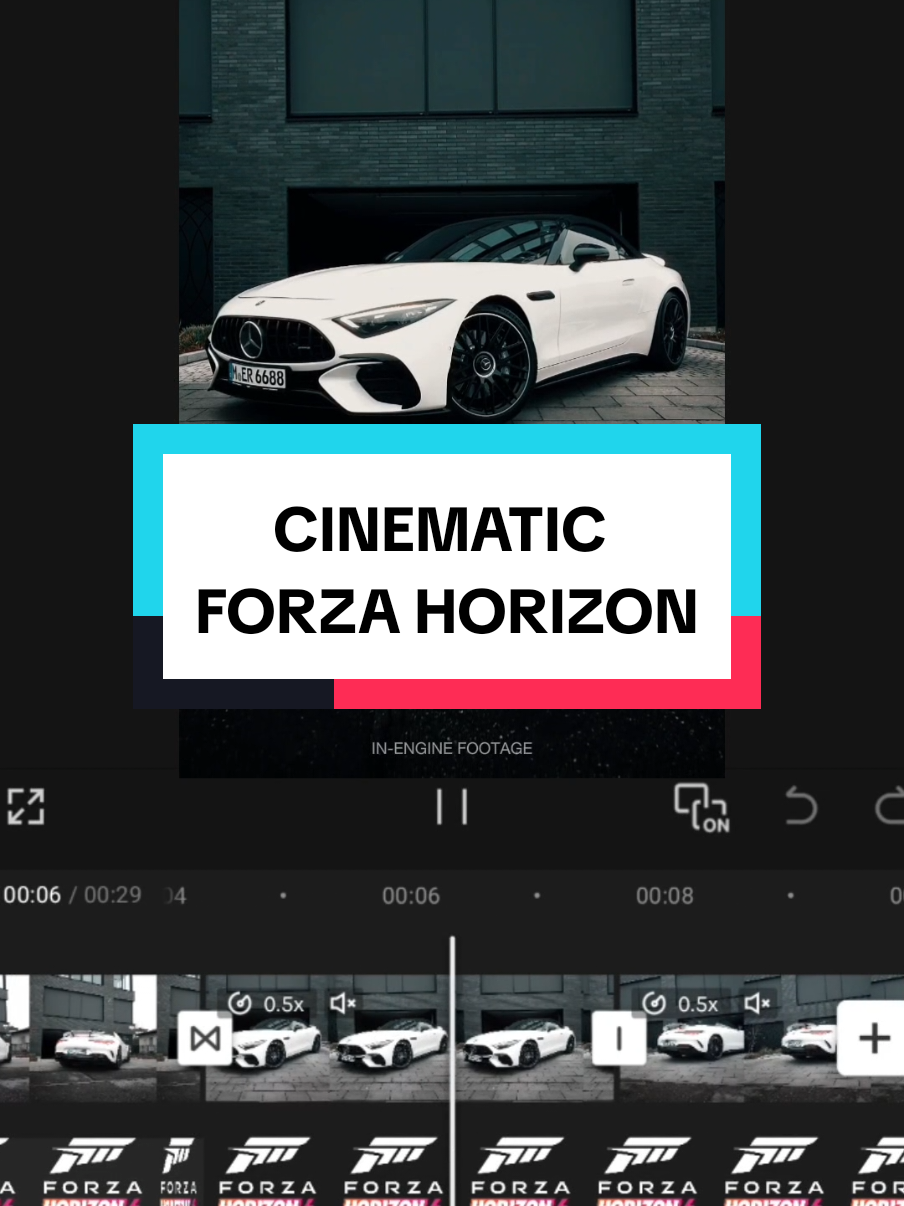This screenshot has width=904, height=1206.
Task: Open the white I-shaped transition marker
Action: 618,1039
